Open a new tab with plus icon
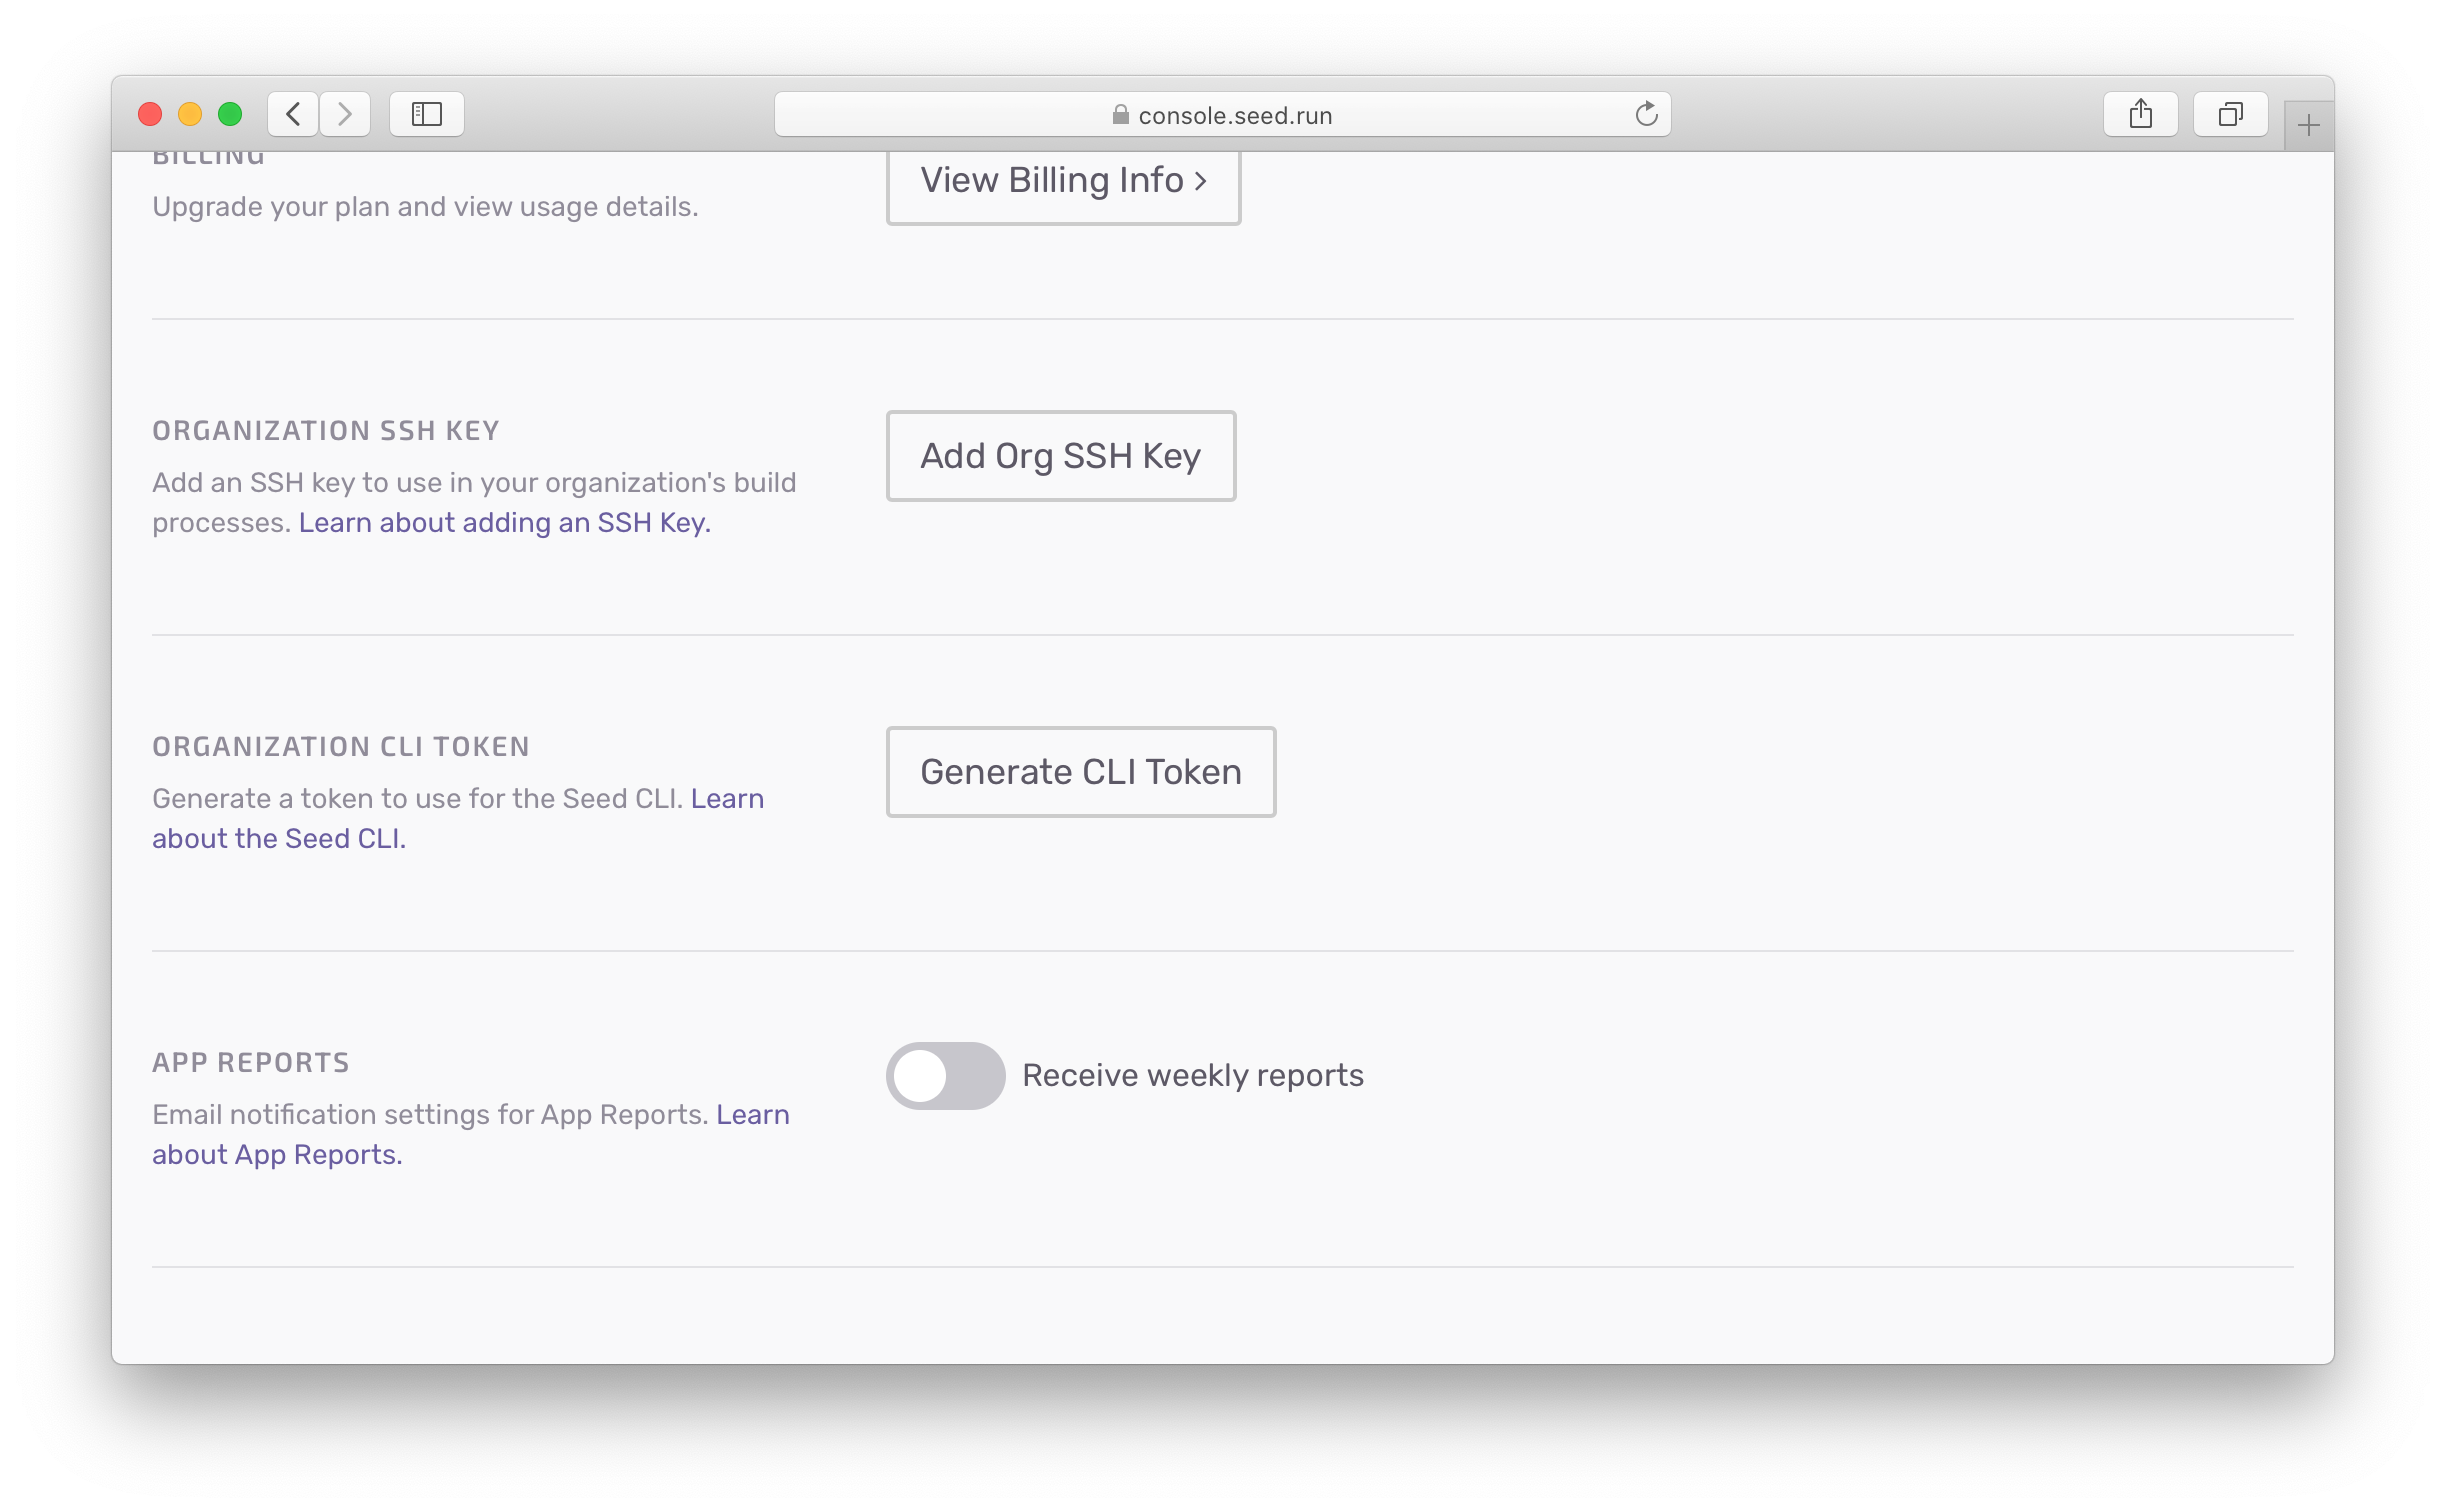The width and height of the screenshot is (2446, 1512). click(x=2308, y=126)
